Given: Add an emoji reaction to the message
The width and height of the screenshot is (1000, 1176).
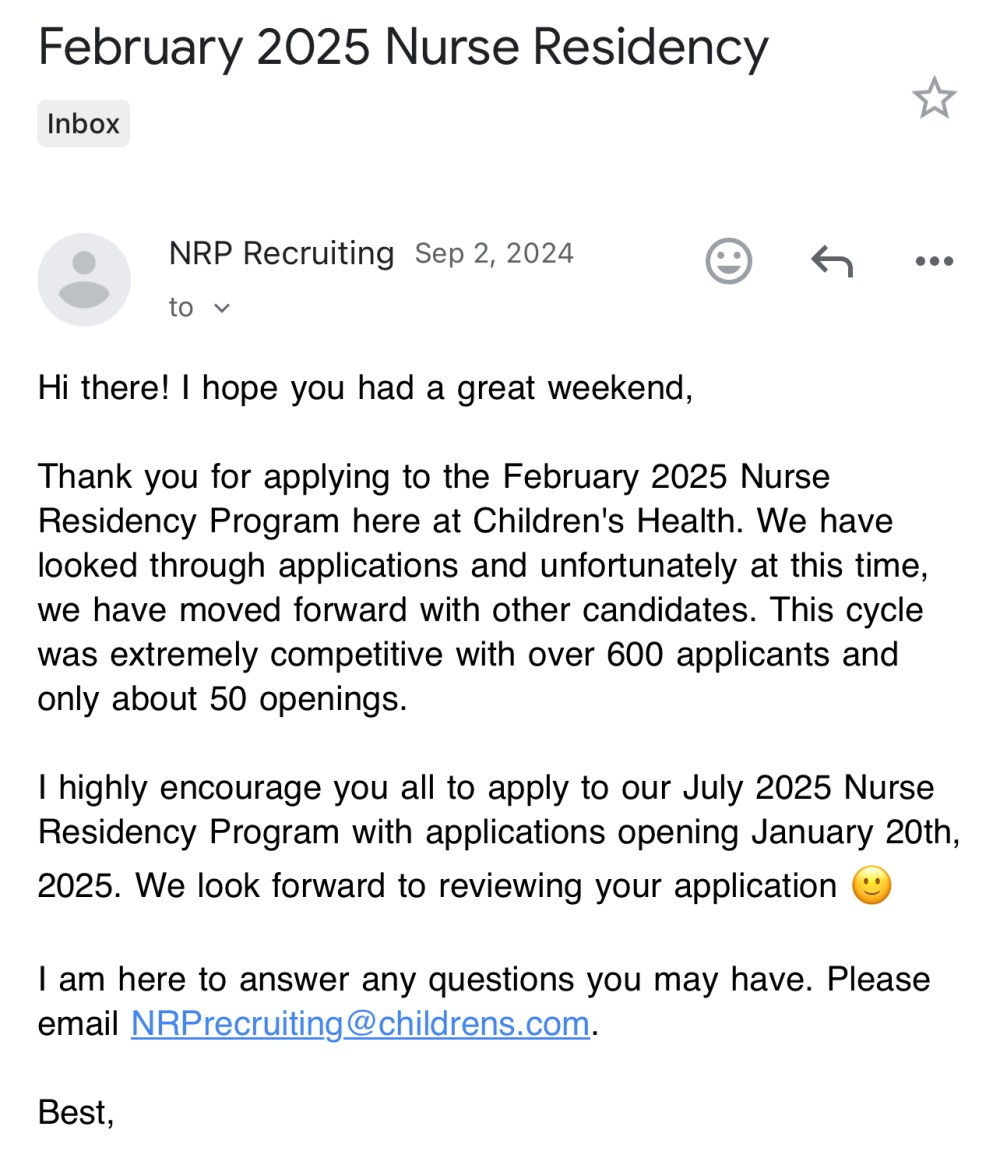Looking at the screenshot, I should coord(728,261).
